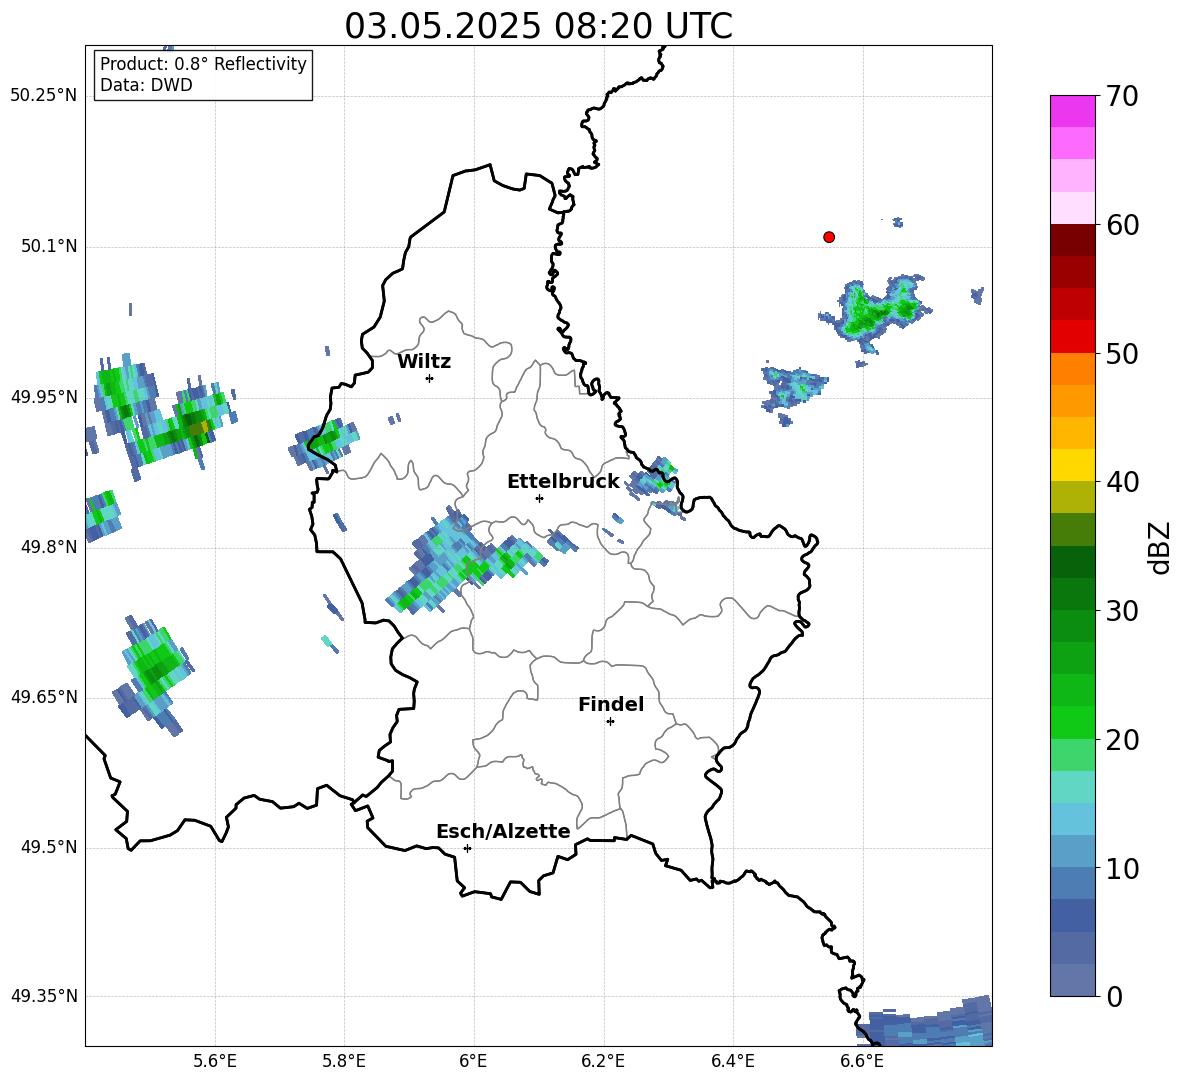Click the Wiltz cross marker
The image size is (1184, 1081).
pyautogui.click(x=430, y=378)
